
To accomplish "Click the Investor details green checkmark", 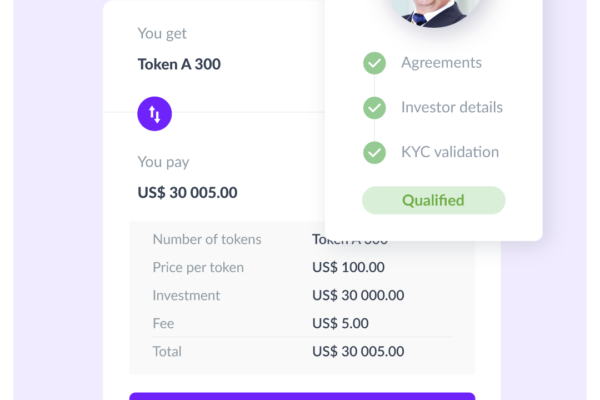I will click(374, 108).
